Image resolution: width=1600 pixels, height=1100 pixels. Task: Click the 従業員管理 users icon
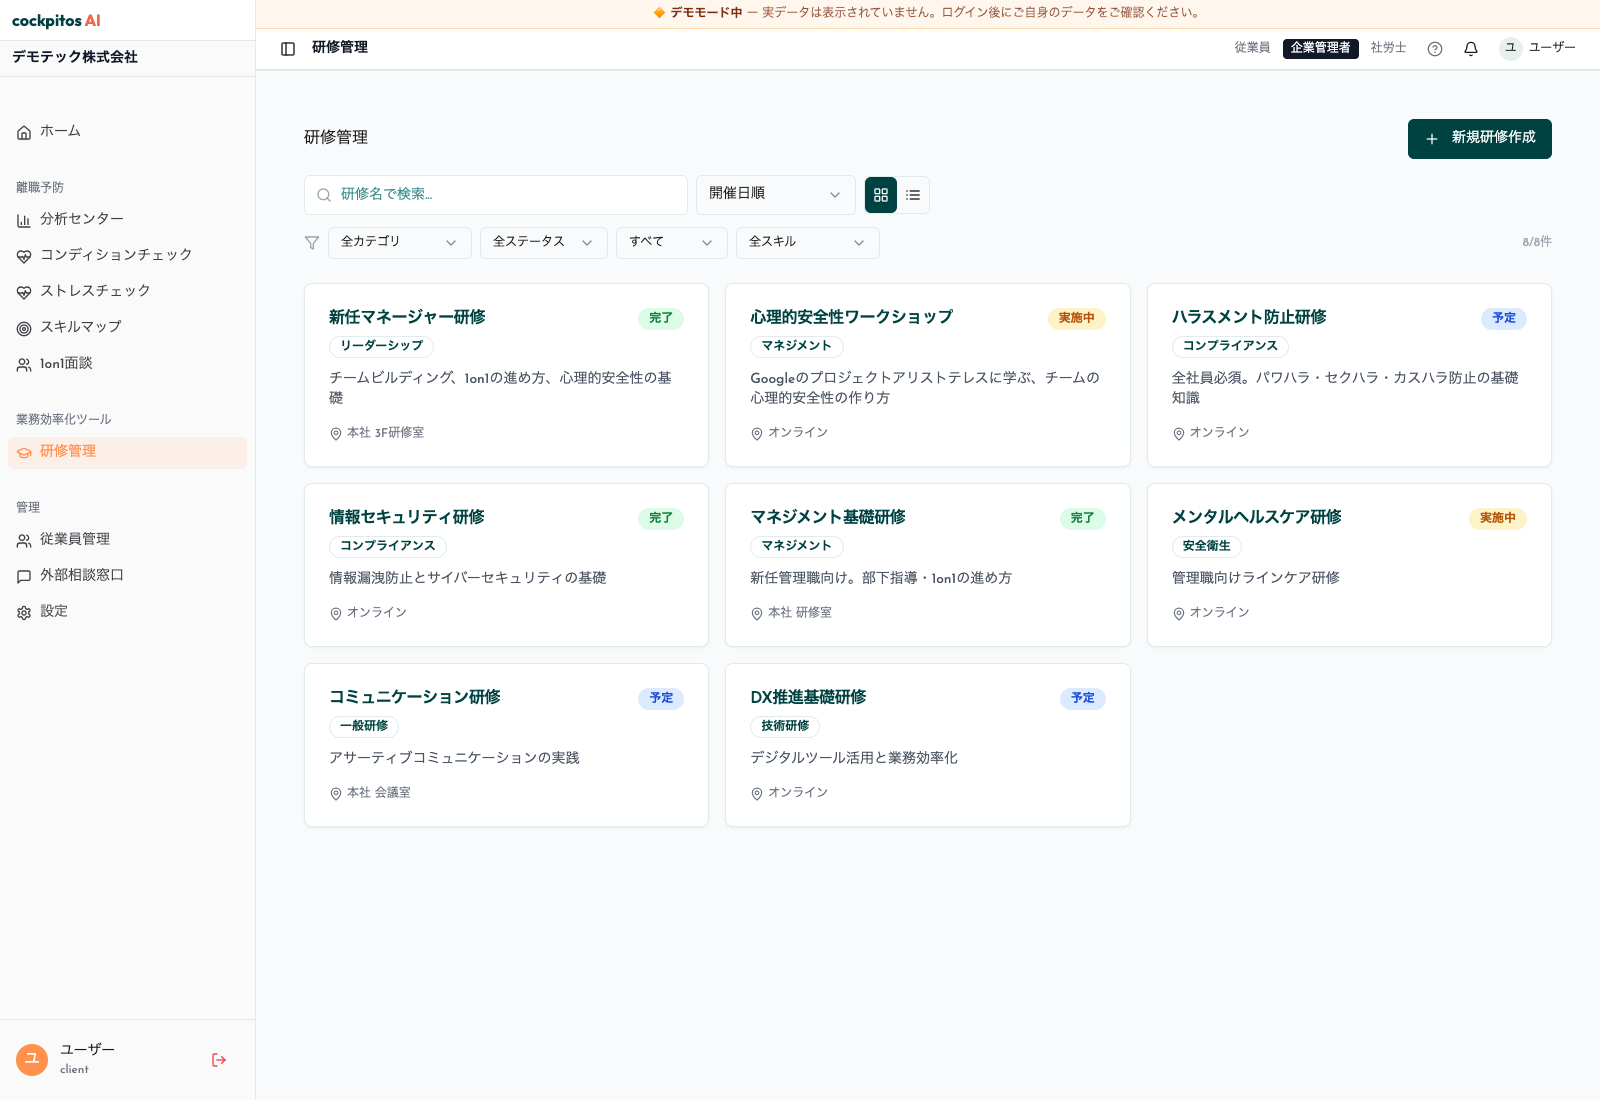(24, 540)
